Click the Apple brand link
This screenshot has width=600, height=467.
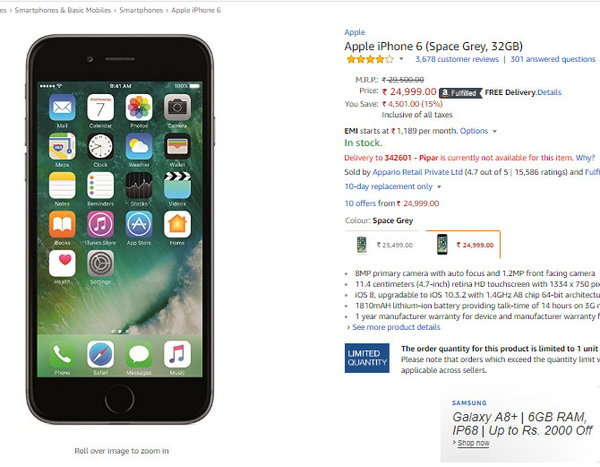(x=355, y=32)
